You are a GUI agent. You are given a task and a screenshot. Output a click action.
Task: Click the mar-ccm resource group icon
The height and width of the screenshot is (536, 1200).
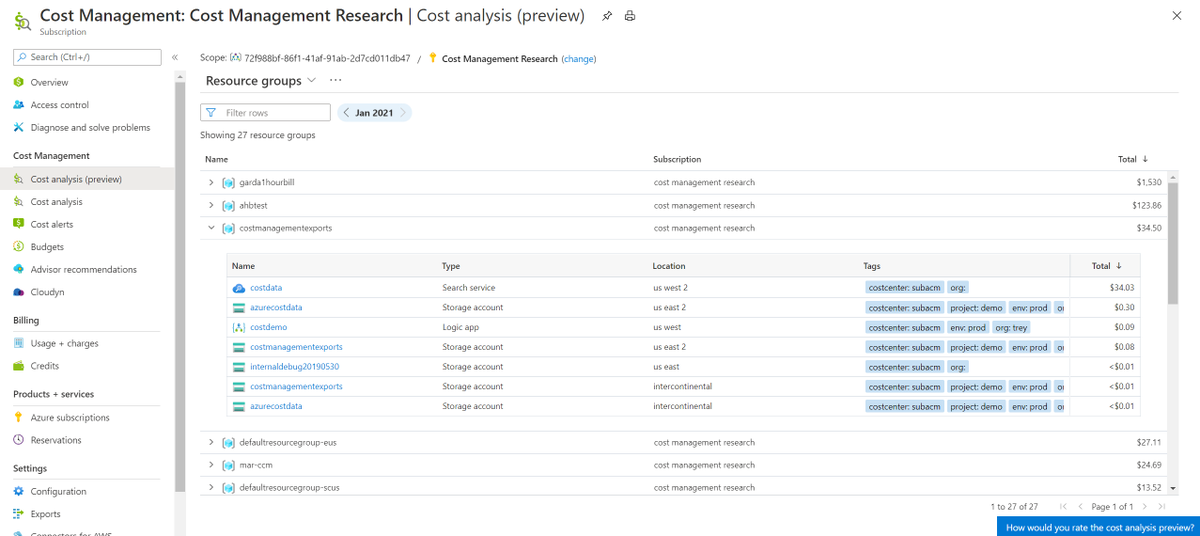pos(228,465)
